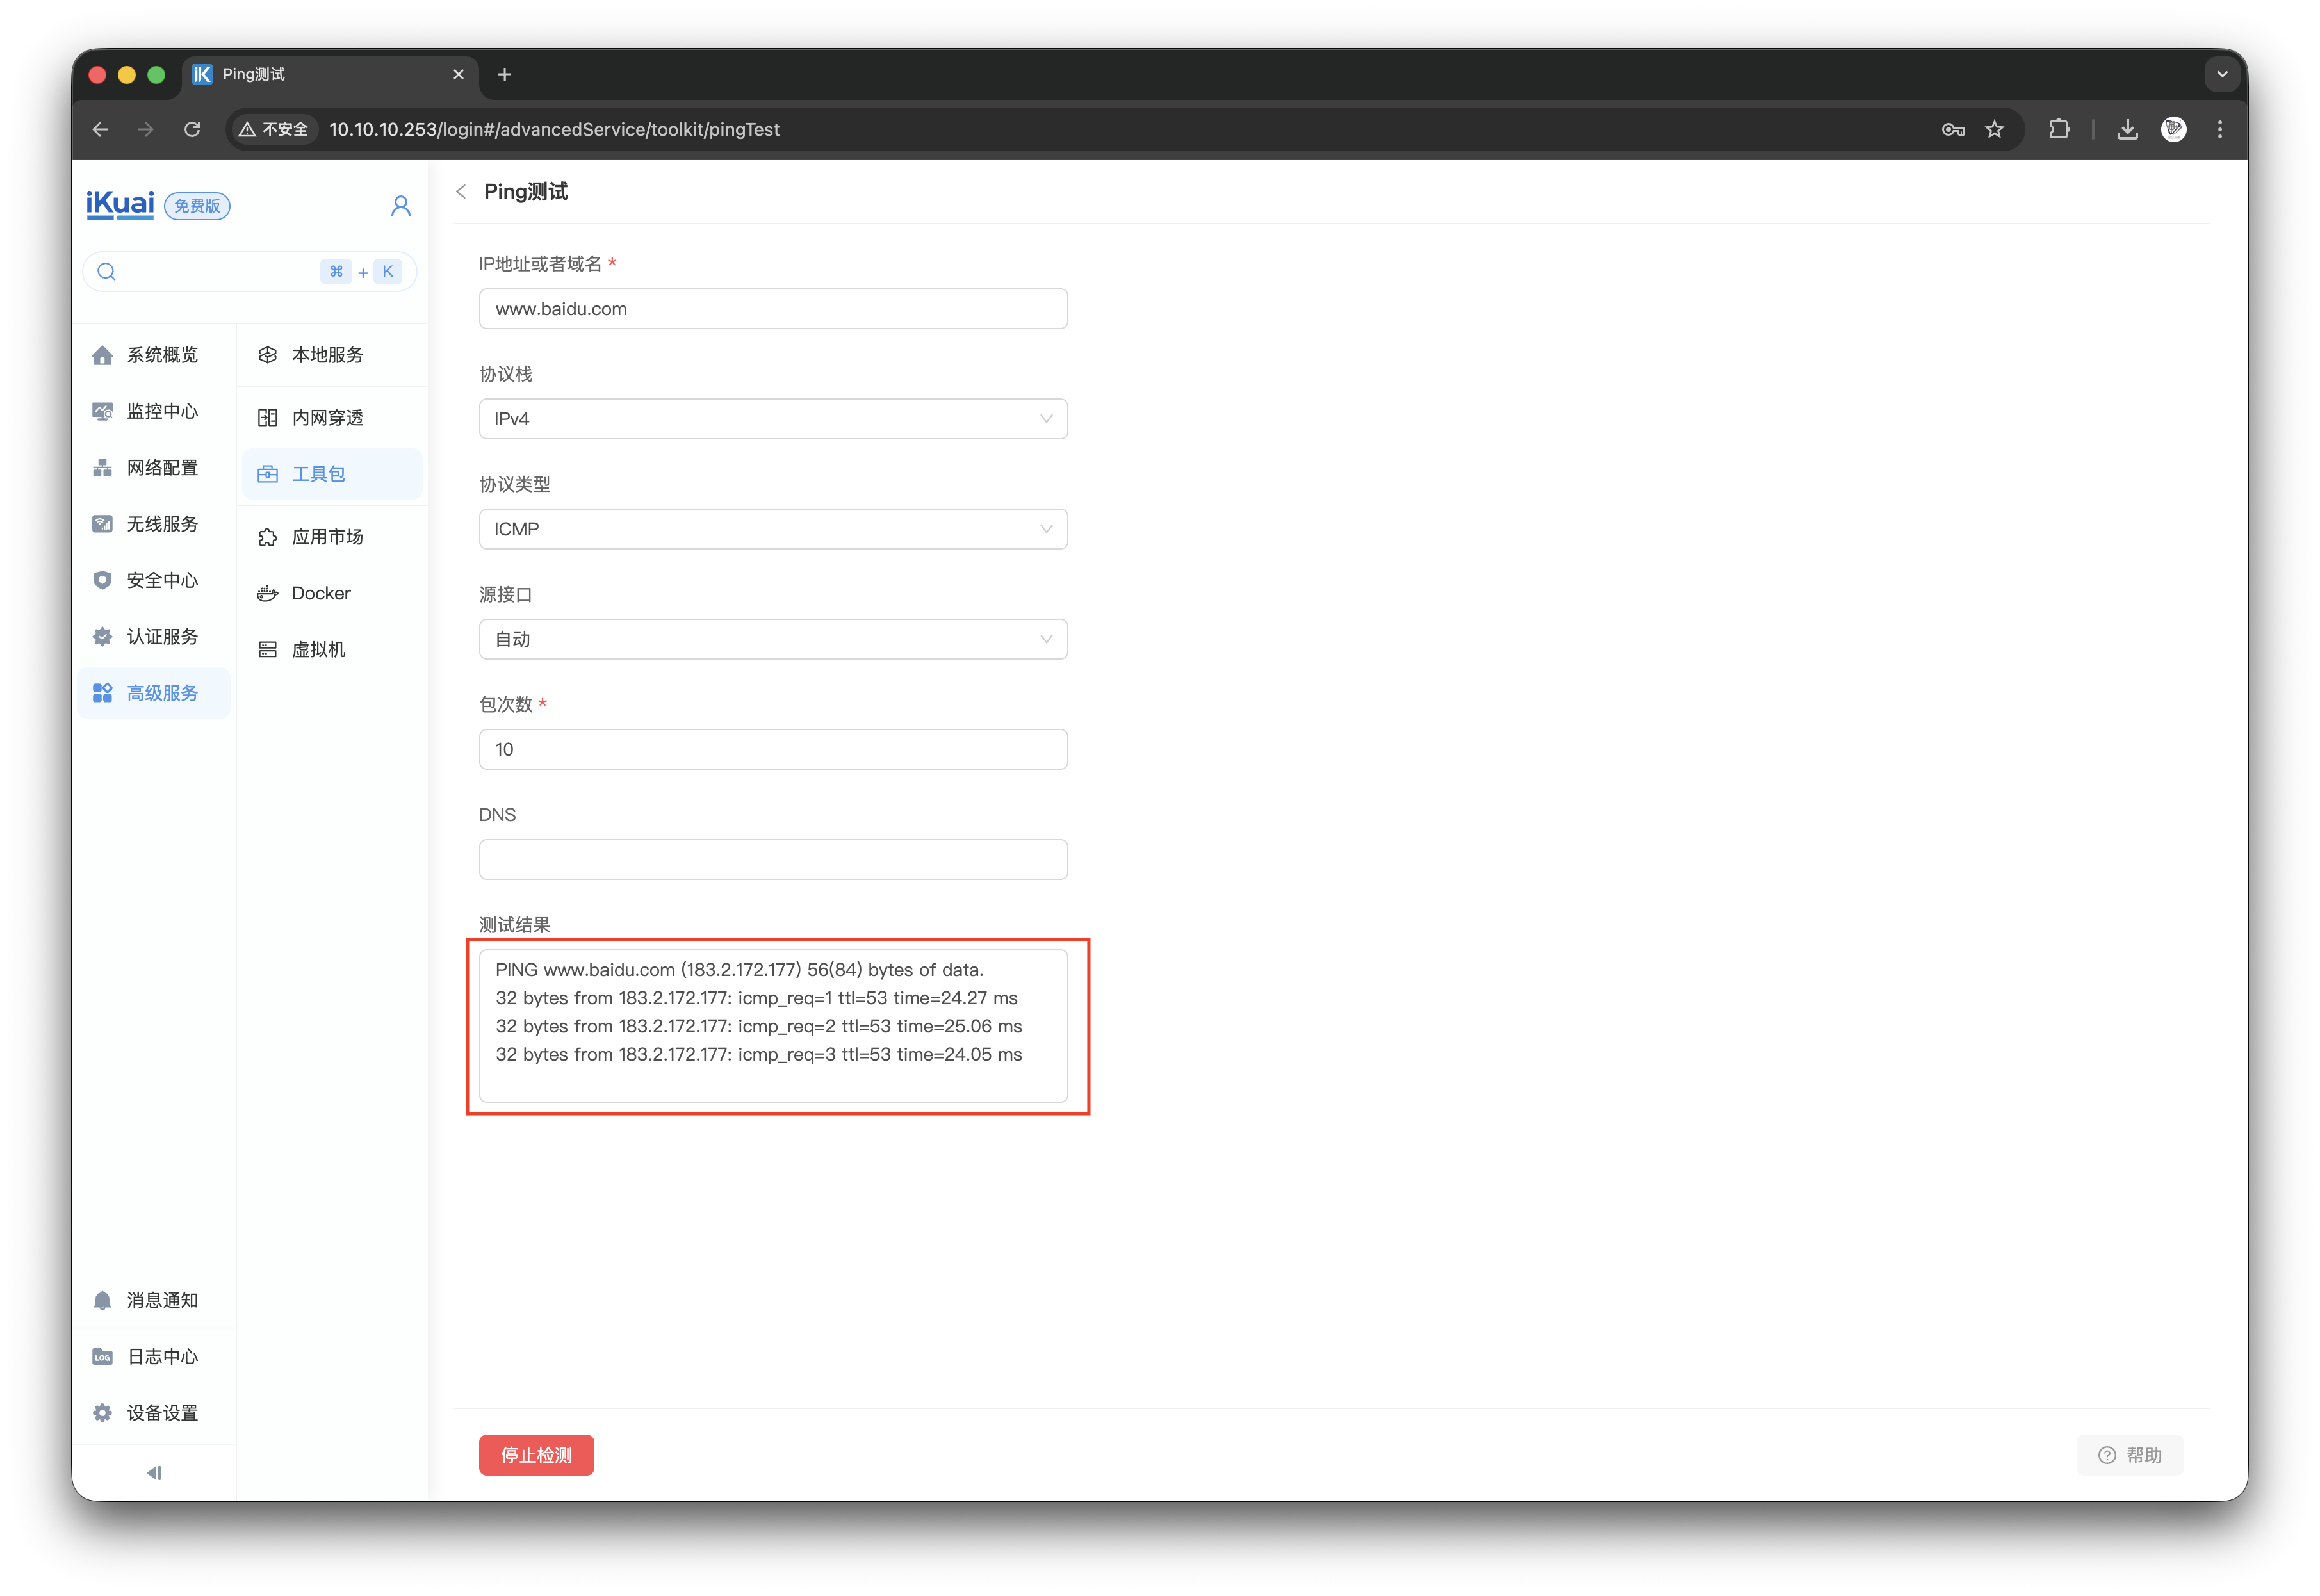Image resolution: width=2320 pixels, height=1596 pixels.
Task: Go to 安全中心 security center
Action: coord(161,580)
